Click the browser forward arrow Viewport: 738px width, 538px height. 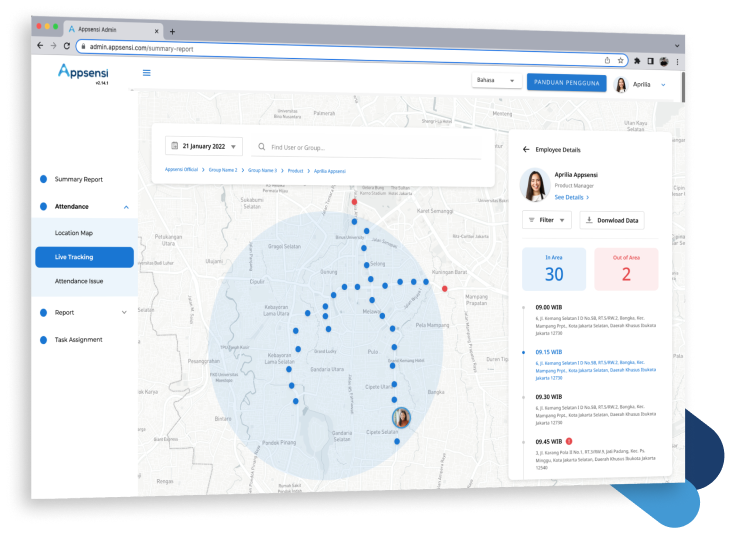coord(53,46)
